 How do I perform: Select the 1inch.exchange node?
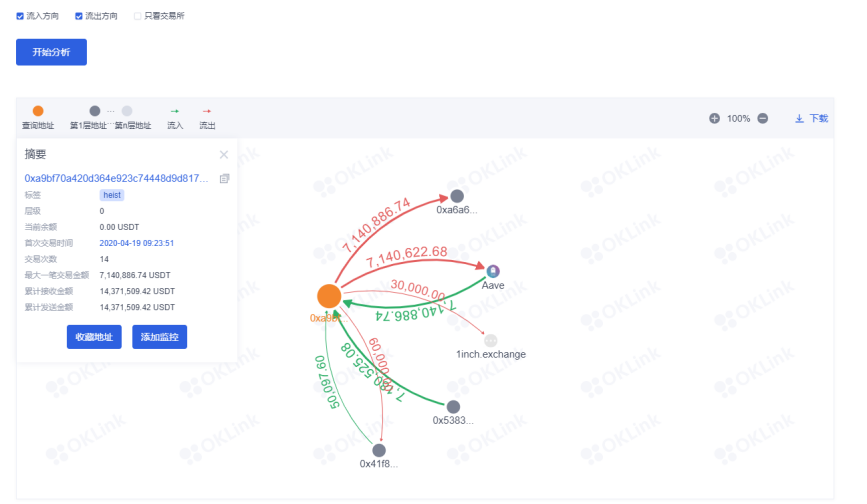pos(490,340)
